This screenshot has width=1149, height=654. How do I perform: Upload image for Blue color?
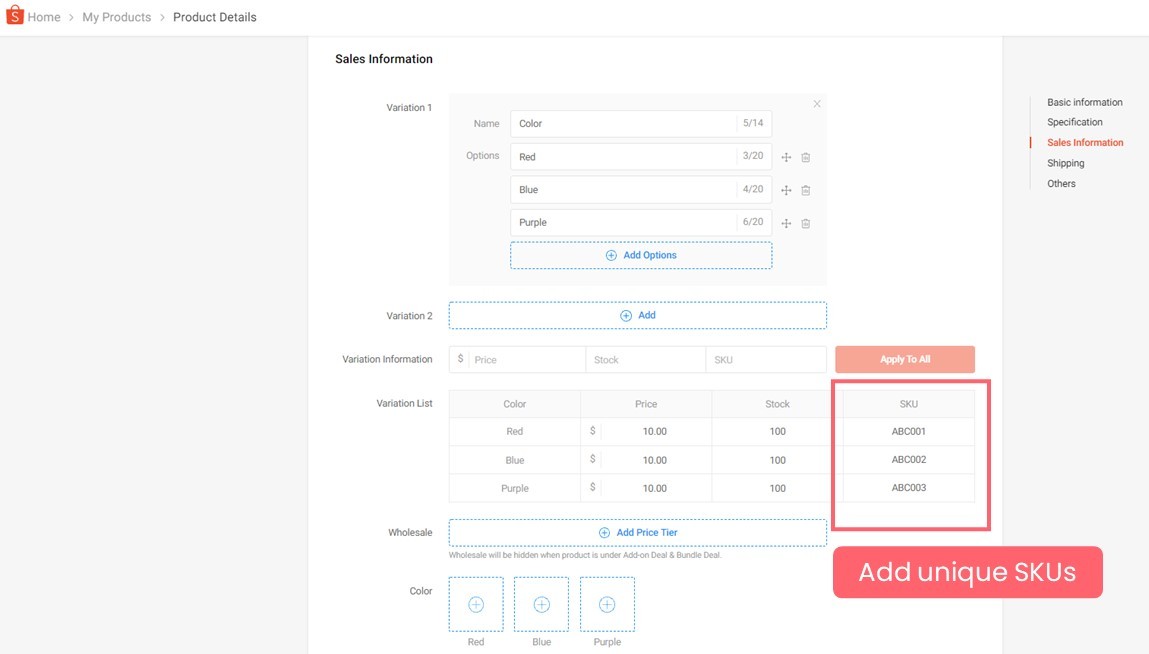(x=542, y=604)
